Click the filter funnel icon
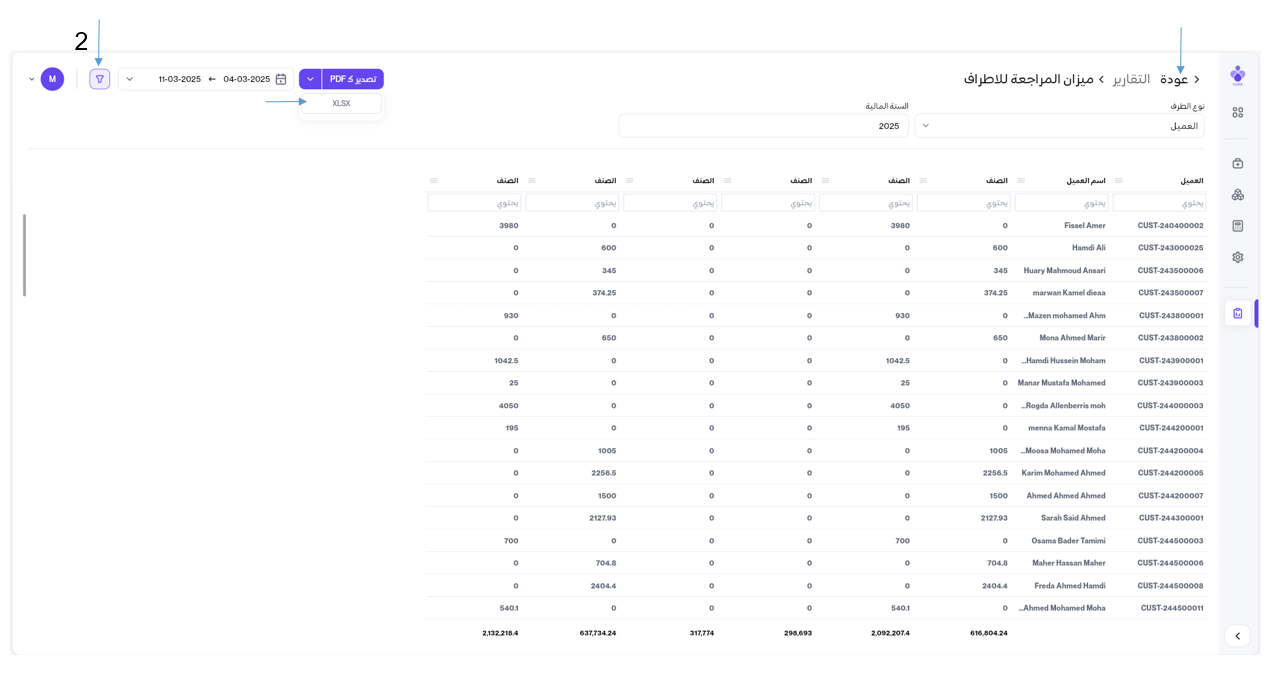This screenshot has width=1281, height=677. 100,79
